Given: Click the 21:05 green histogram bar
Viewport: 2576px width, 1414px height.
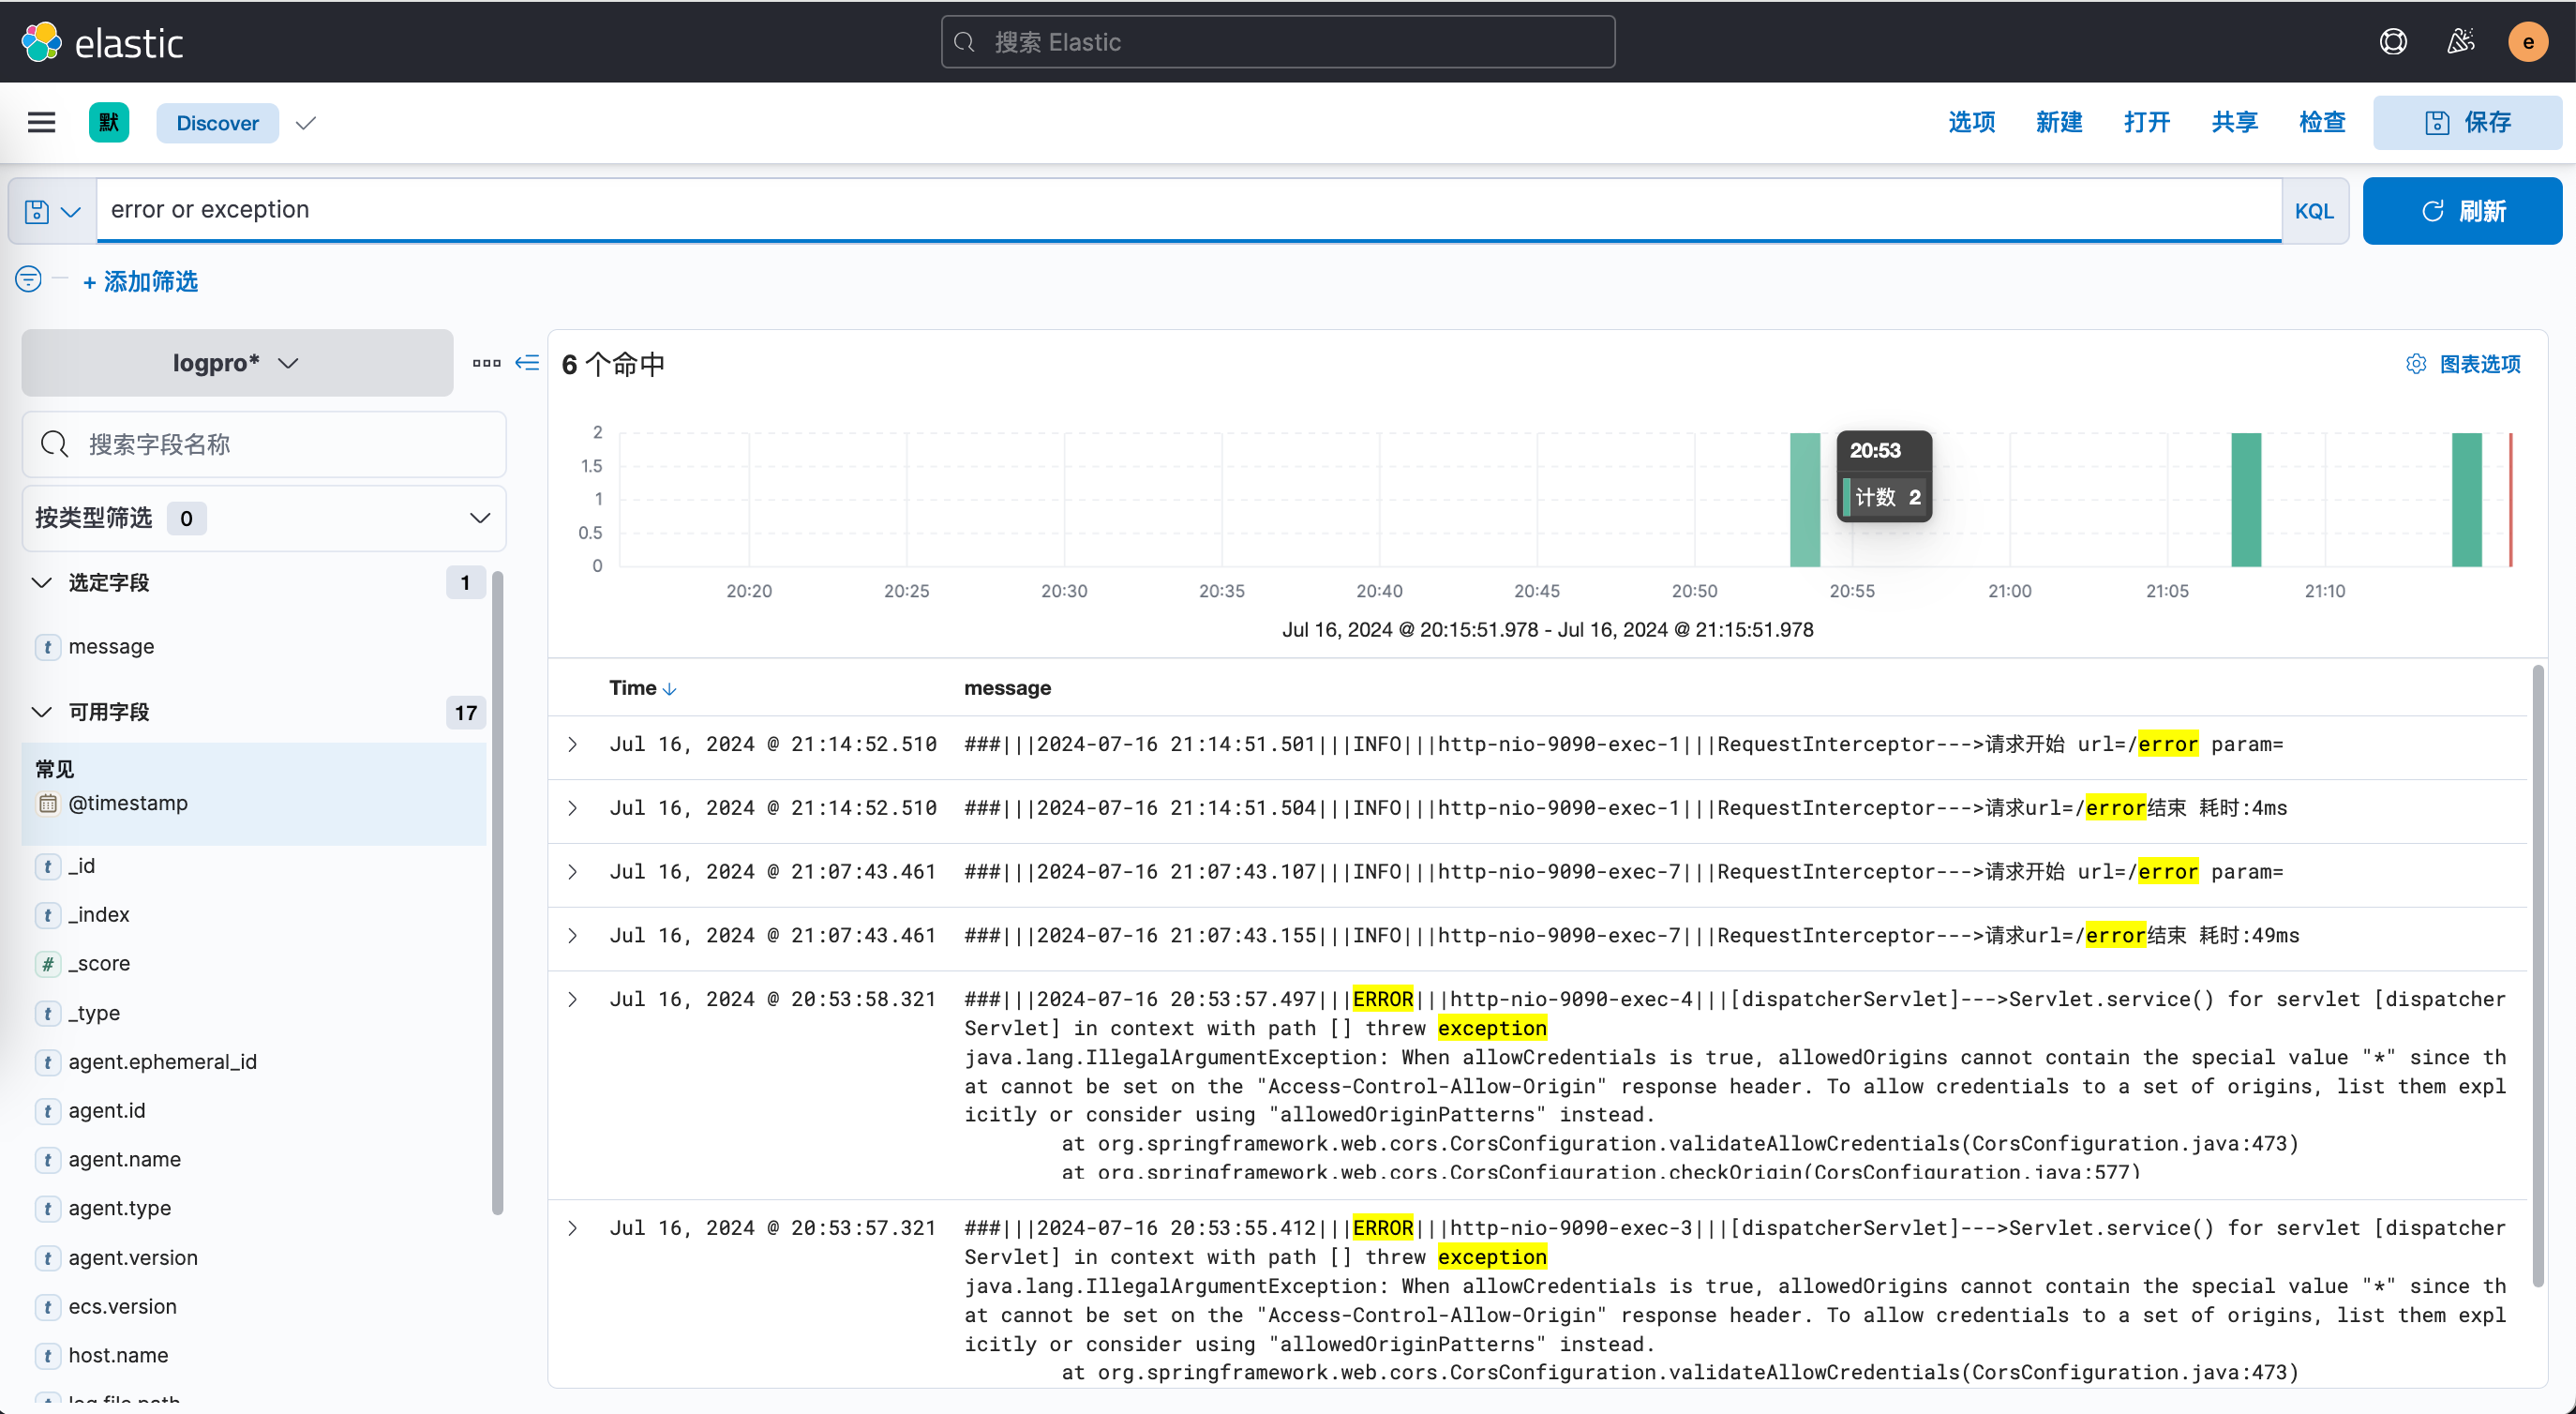Looking at the screenshot, I should [2246, 499].
